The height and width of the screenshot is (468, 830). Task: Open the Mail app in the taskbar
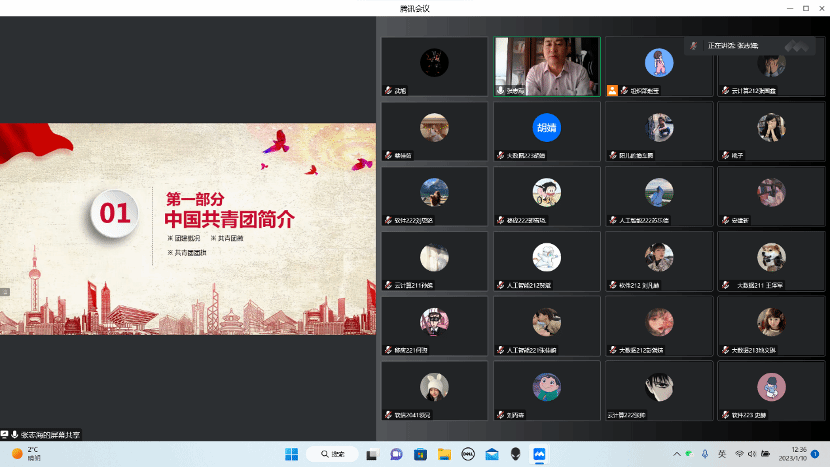pyautogui.click(x=491, y=454)
